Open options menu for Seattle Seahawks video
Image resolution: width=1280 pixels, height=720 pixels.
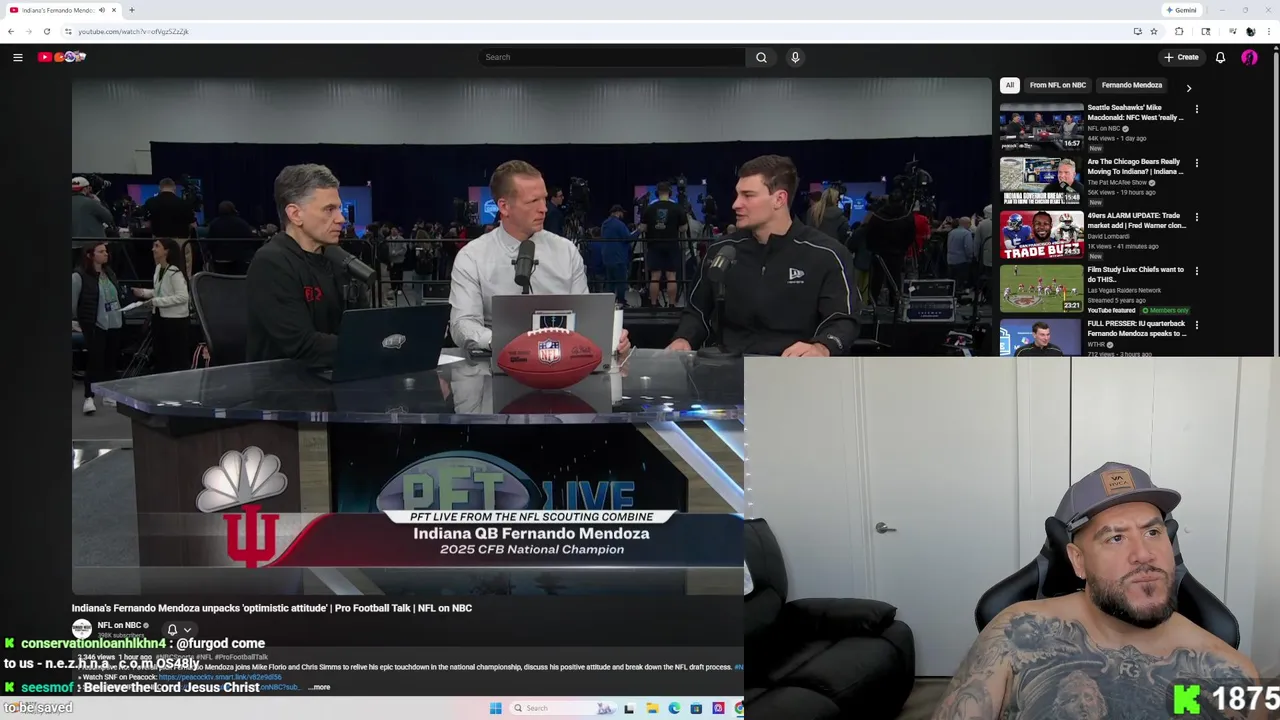1197,109
